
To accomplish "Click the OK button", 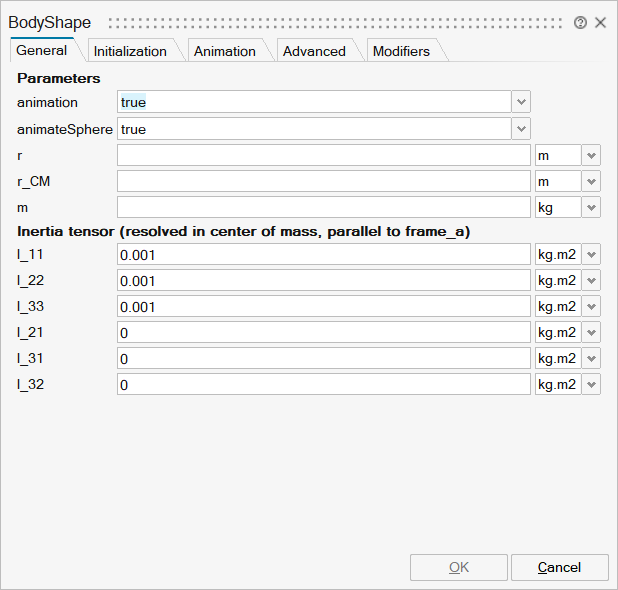I will 459,567.
